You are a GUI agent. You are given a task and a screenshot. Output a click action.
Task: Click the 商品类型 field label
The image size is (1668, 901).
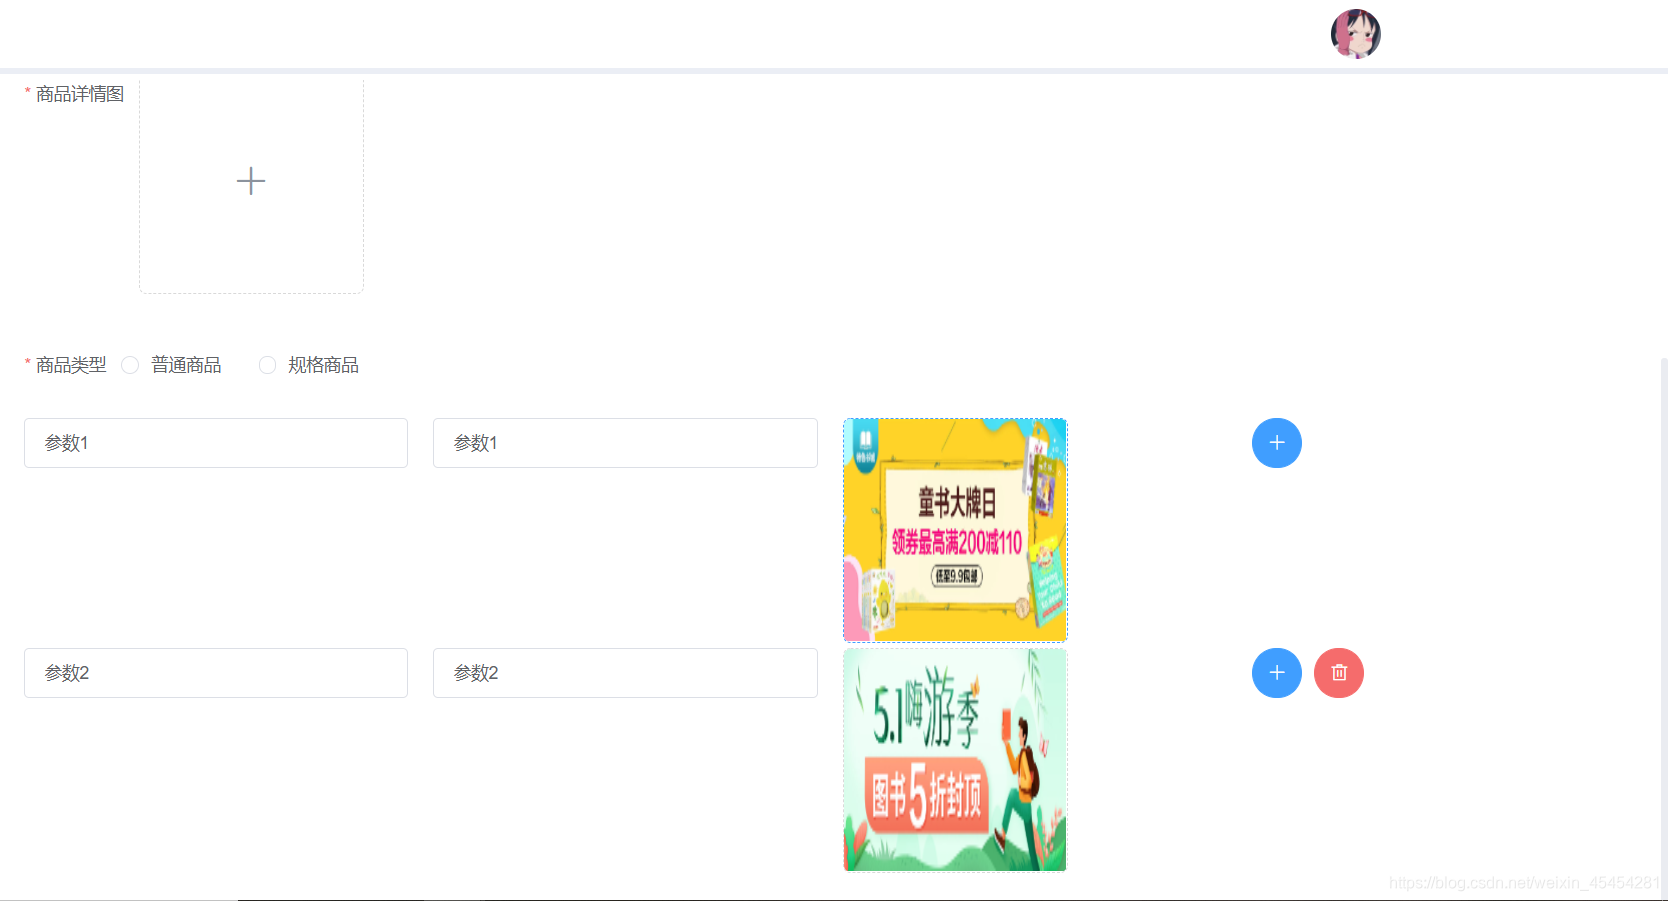click(71, 365)
